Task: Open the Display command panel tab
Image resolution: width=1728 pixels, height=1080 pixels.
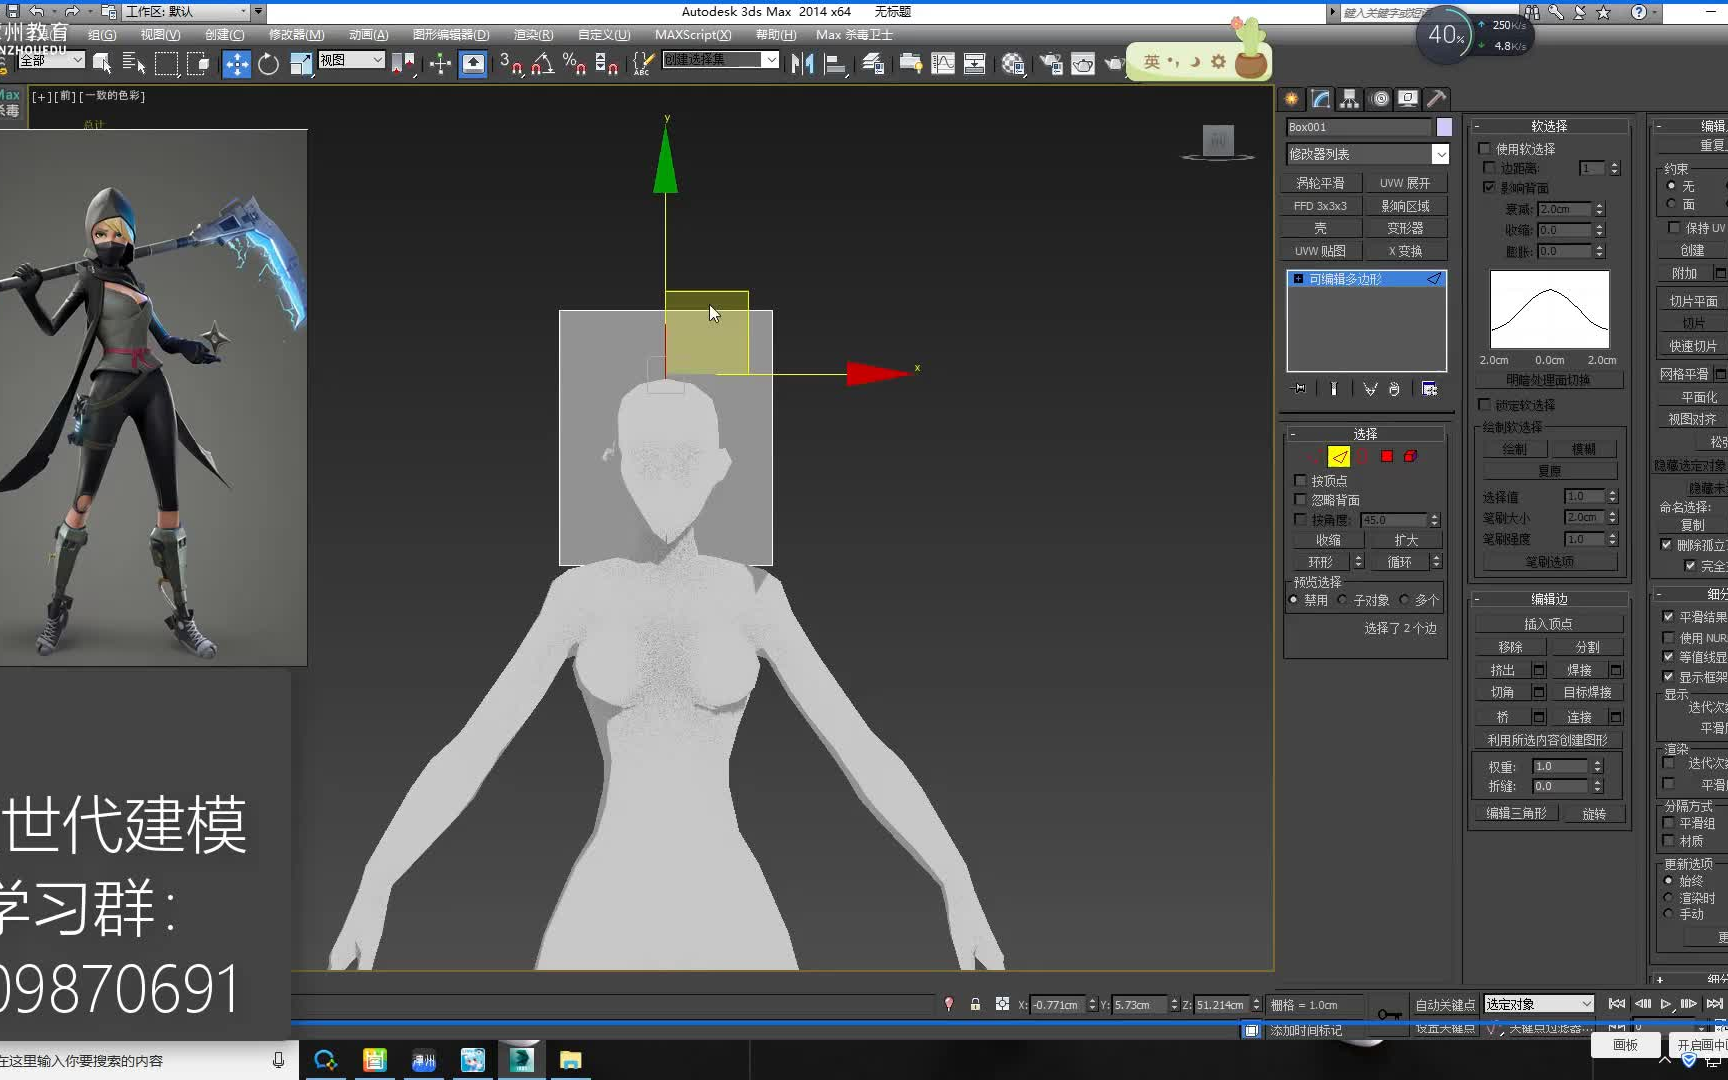Action: pyautogui.click(x=1408, y=98)
